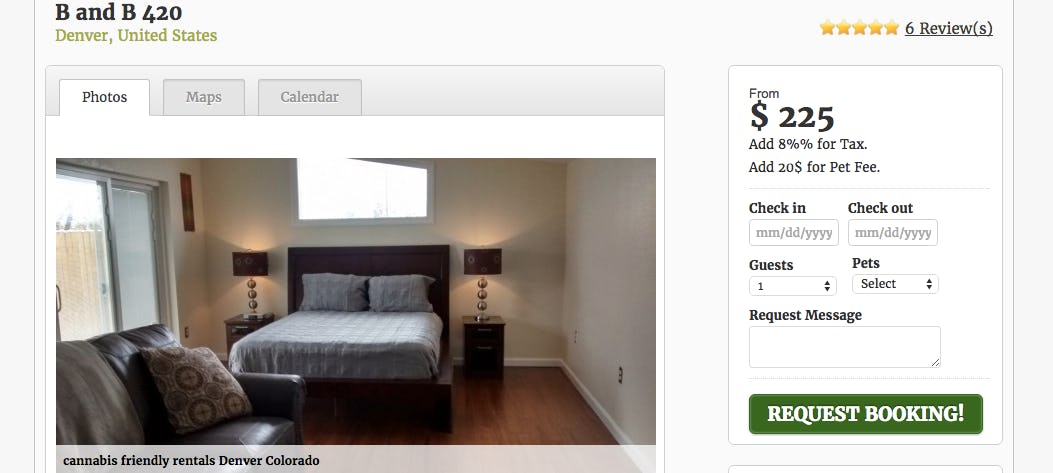The width and height of the screenshot is (1053, 473).
Task: Click the cannabis friendly rentals photo caption
Action: coord(191,461)
